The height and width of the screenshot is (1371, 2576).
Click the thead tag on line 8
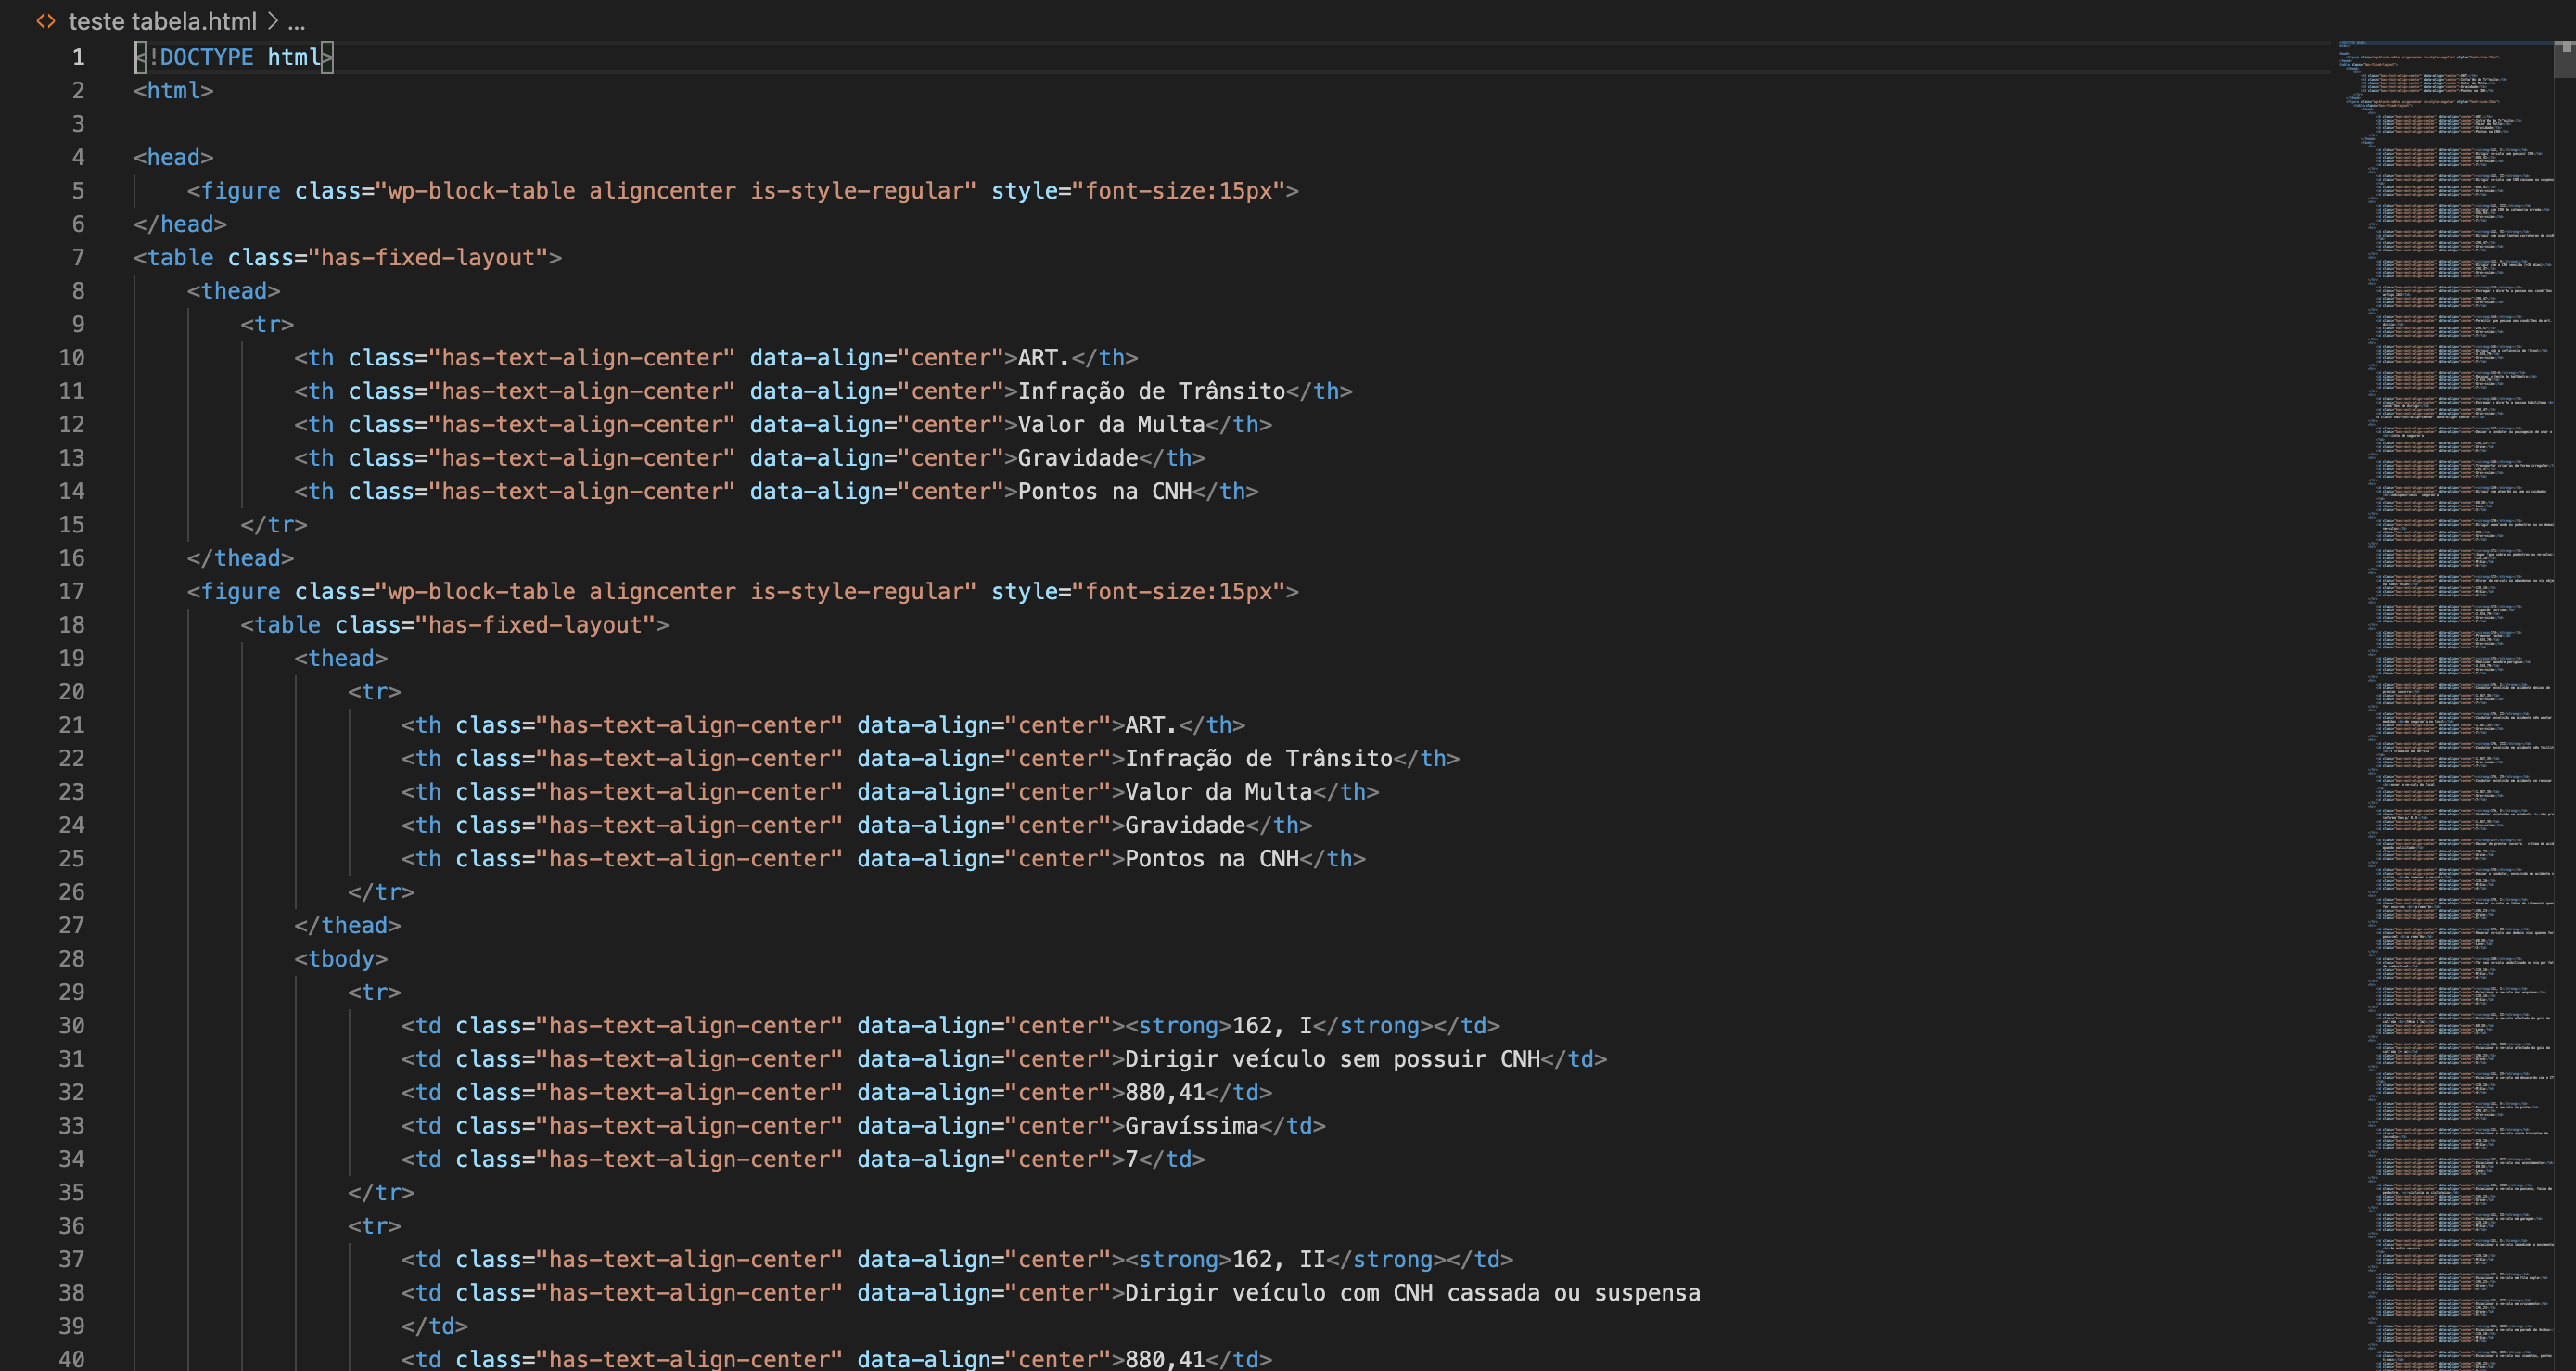(234, 291)
